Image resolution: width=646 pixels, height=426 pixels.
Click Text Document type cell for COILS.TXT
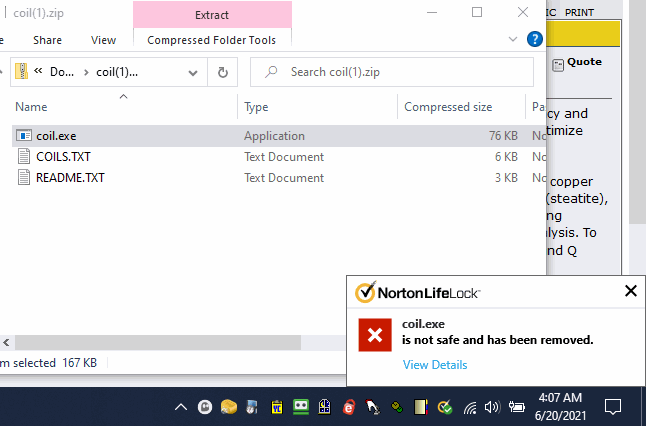coord(284,157)
